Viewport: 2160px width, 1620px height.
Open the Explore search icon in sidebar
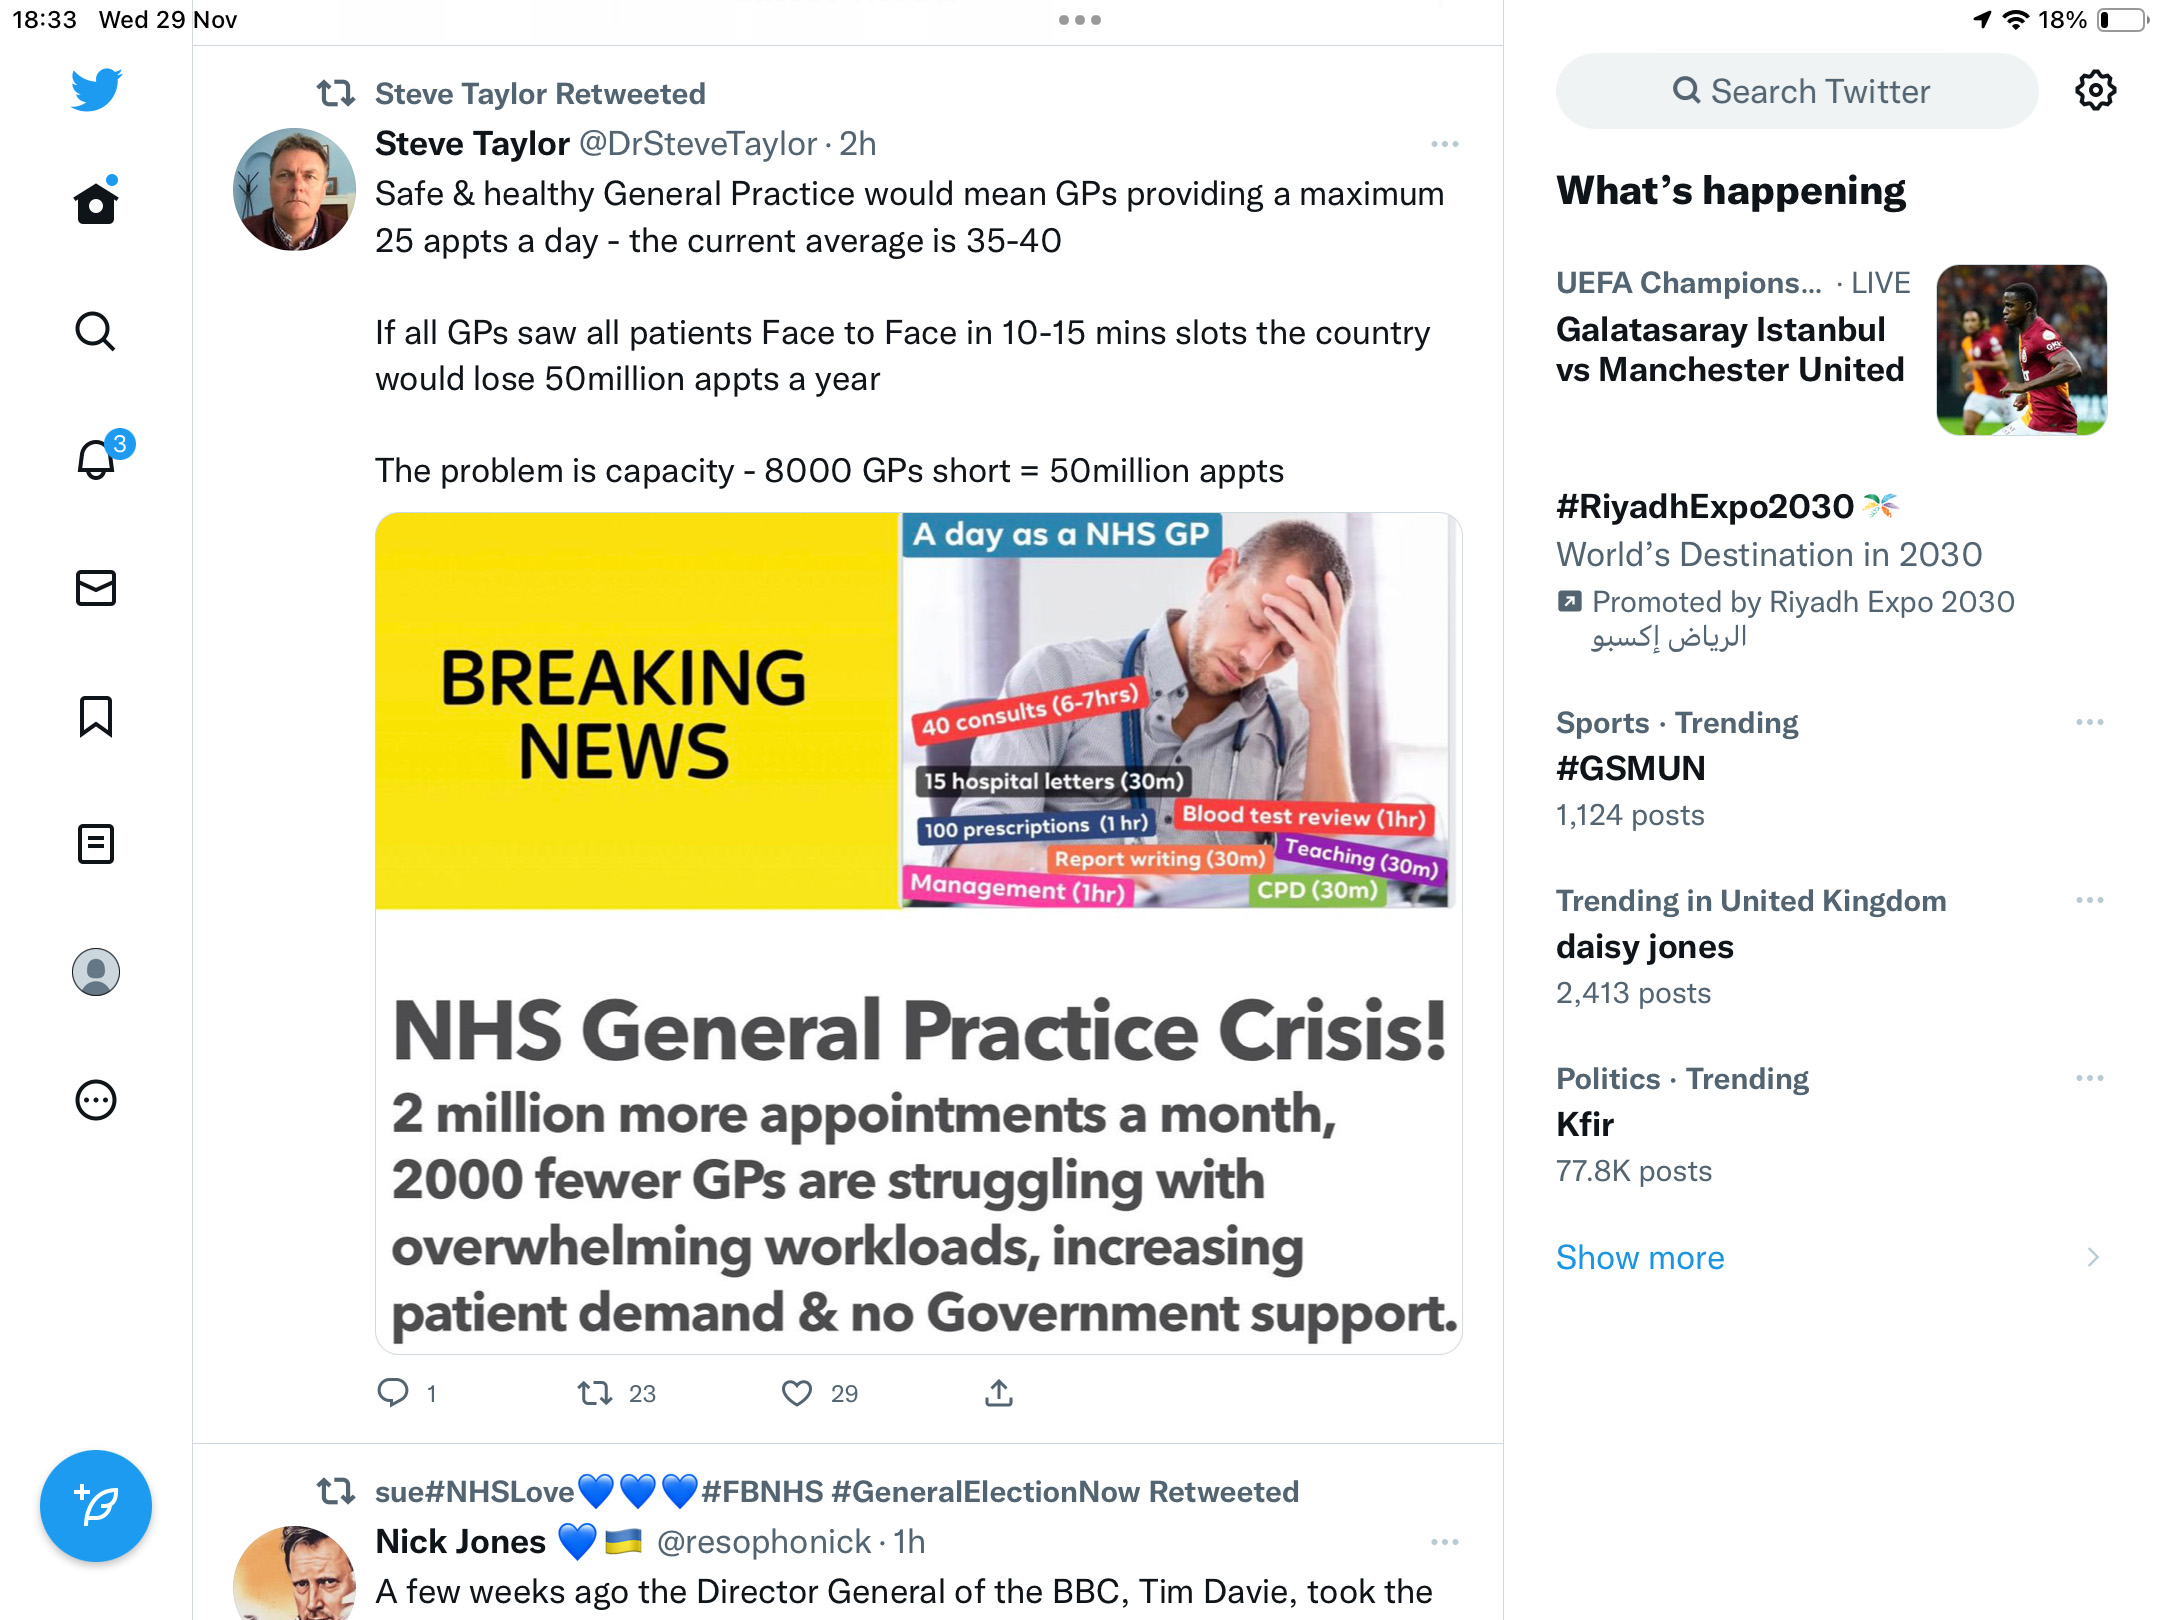96,331
